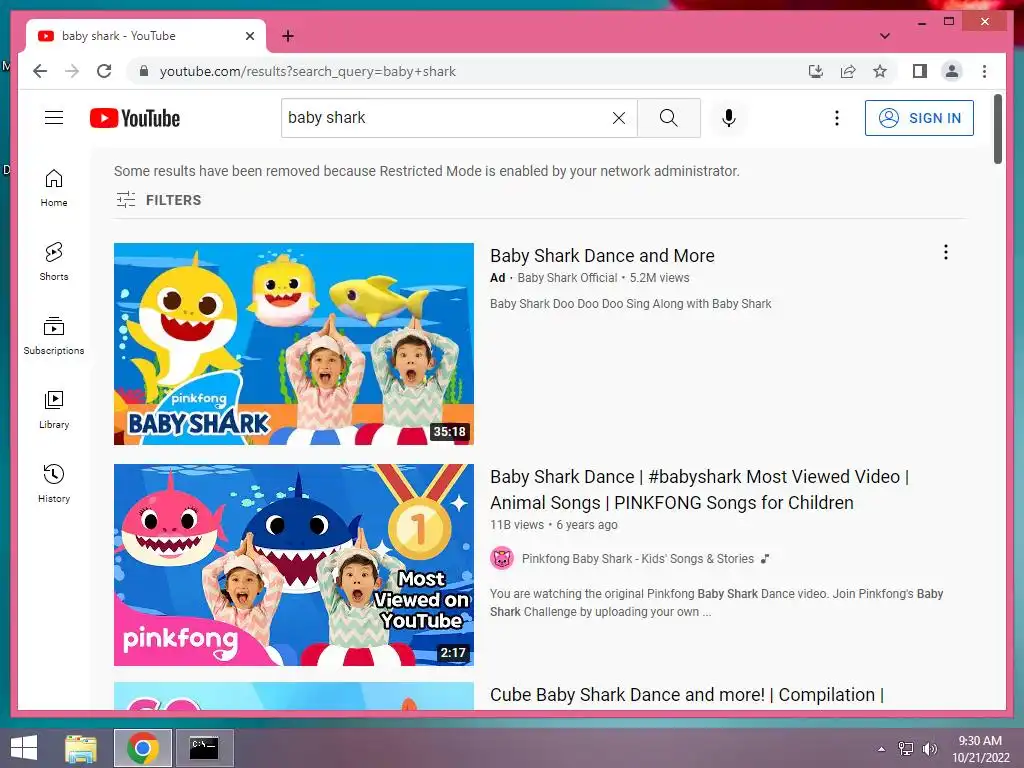Viewport: 1024px width, 768px height.
Task: Visit the Baby Shark Official channel link
Action: pos(567,278)
